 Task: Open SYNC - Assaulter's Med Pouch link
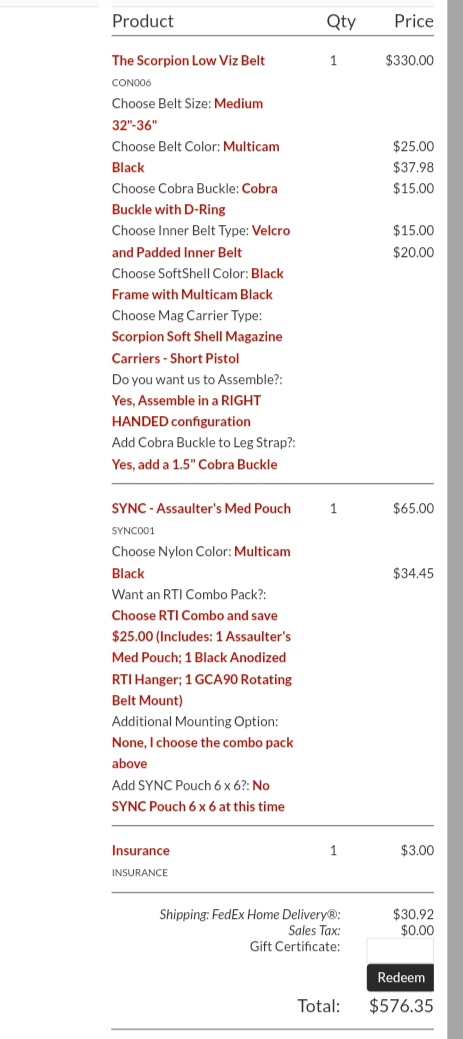click(x=201, y=508)
